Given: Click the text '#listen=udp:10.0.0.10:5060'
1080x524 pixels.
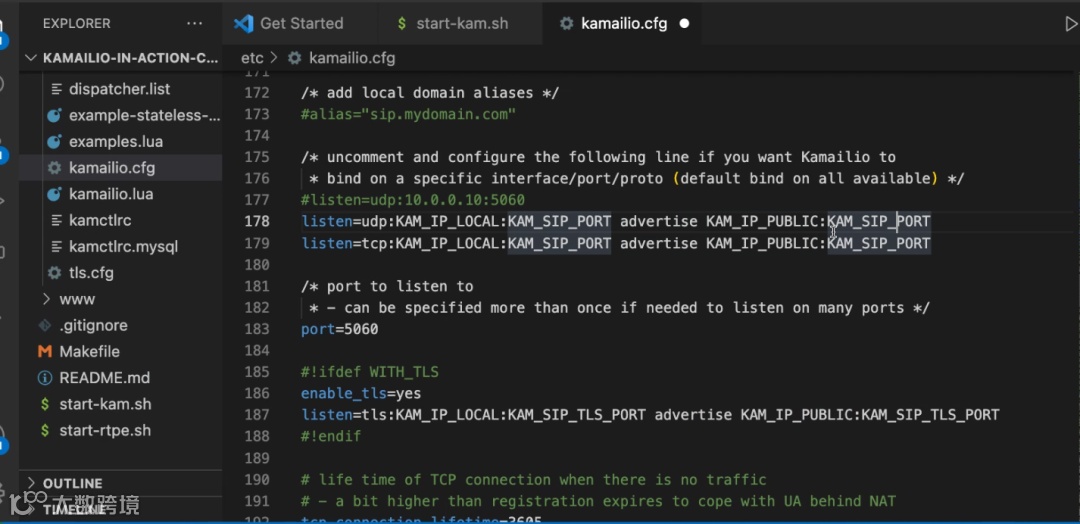Looking at the screenshot, I should [413, 200].
